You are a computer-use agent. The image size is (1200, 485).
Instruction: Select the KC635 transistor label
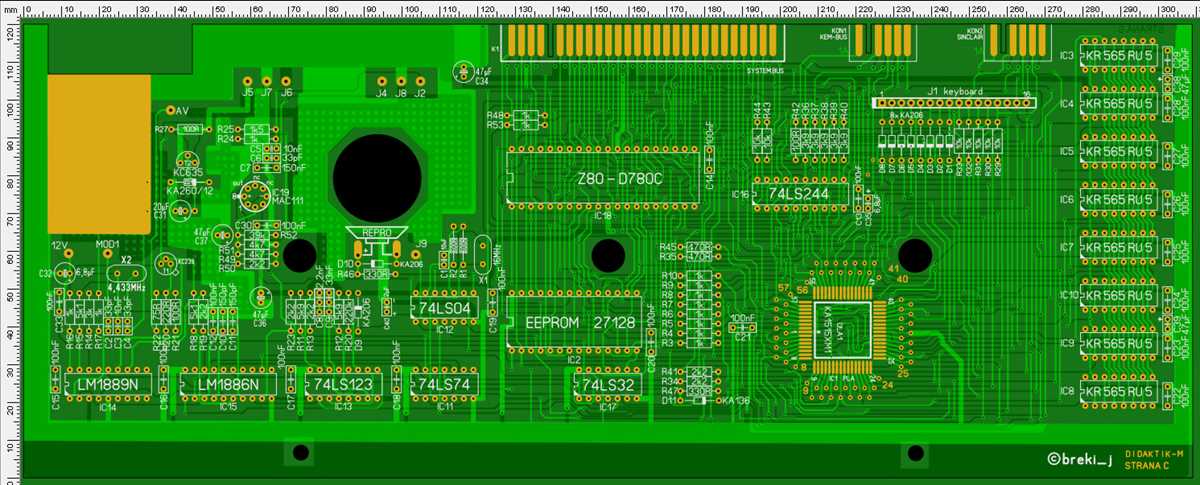click(x=189, y=172)
